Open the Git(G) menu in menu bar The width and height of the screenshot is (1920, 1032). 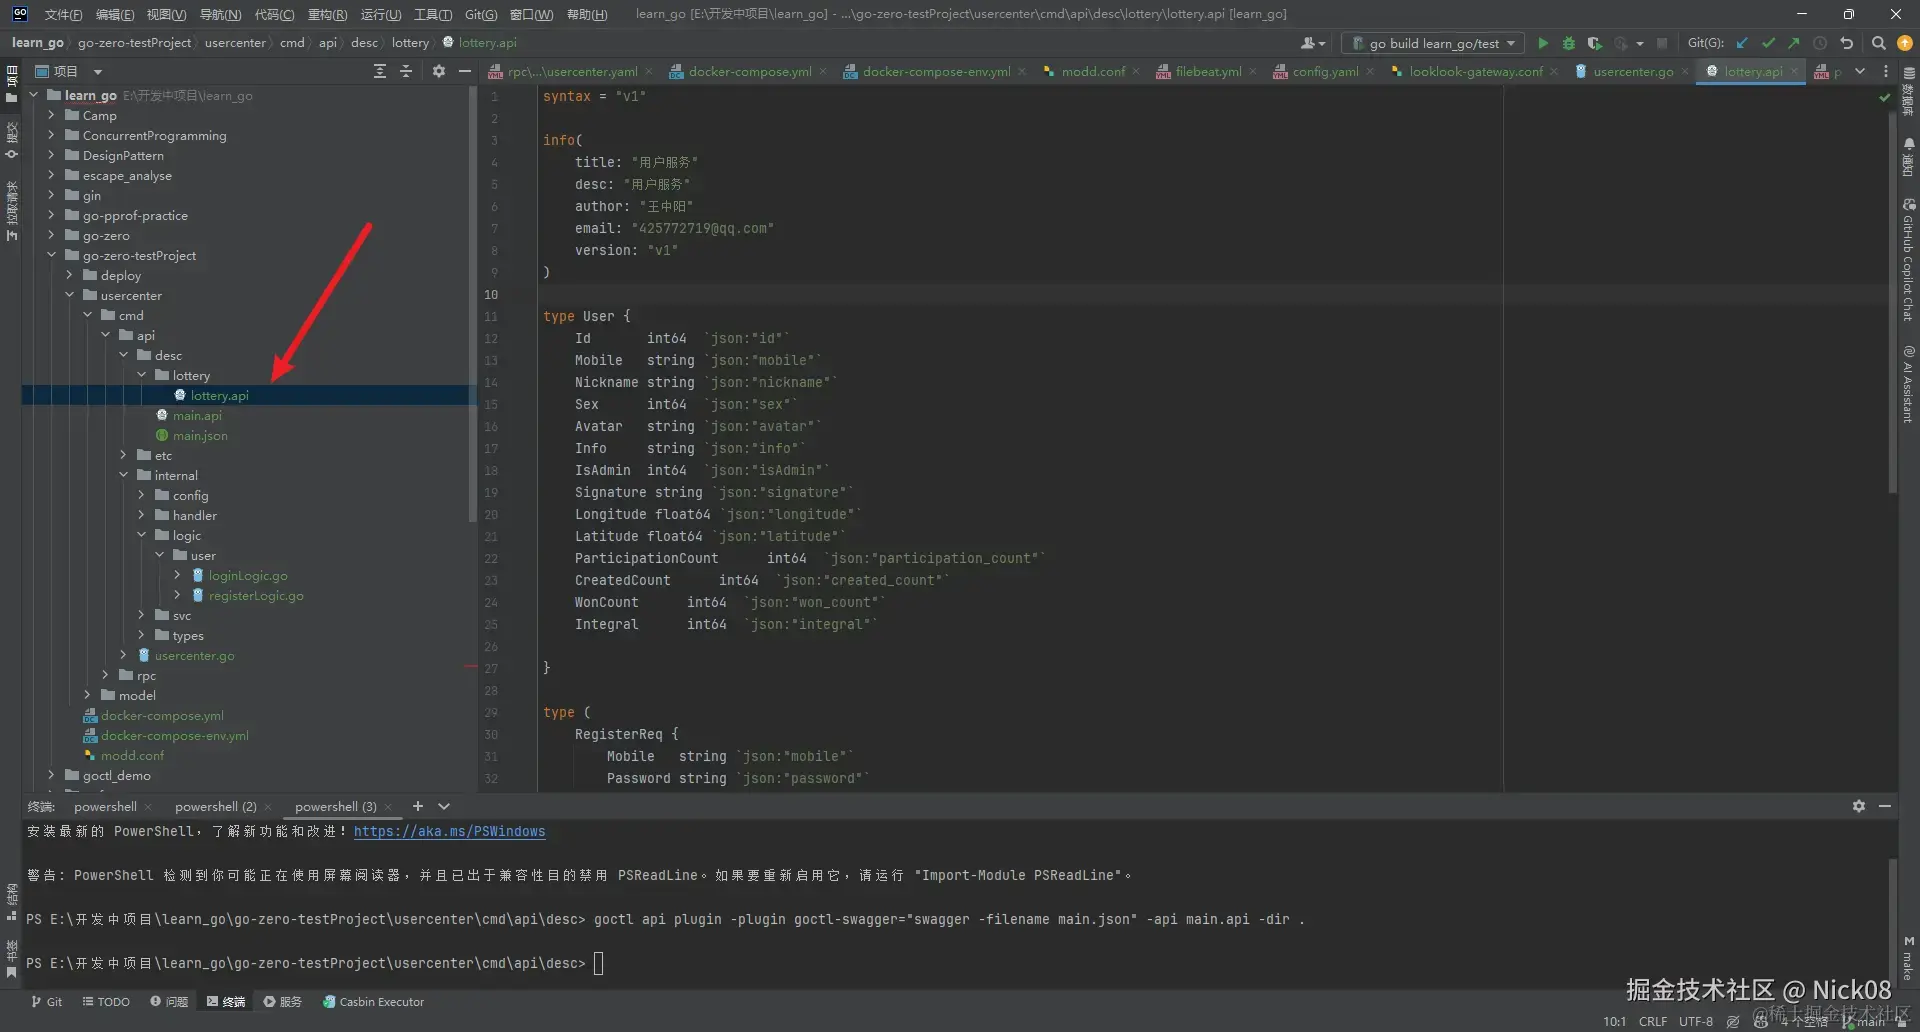[480, 14]
